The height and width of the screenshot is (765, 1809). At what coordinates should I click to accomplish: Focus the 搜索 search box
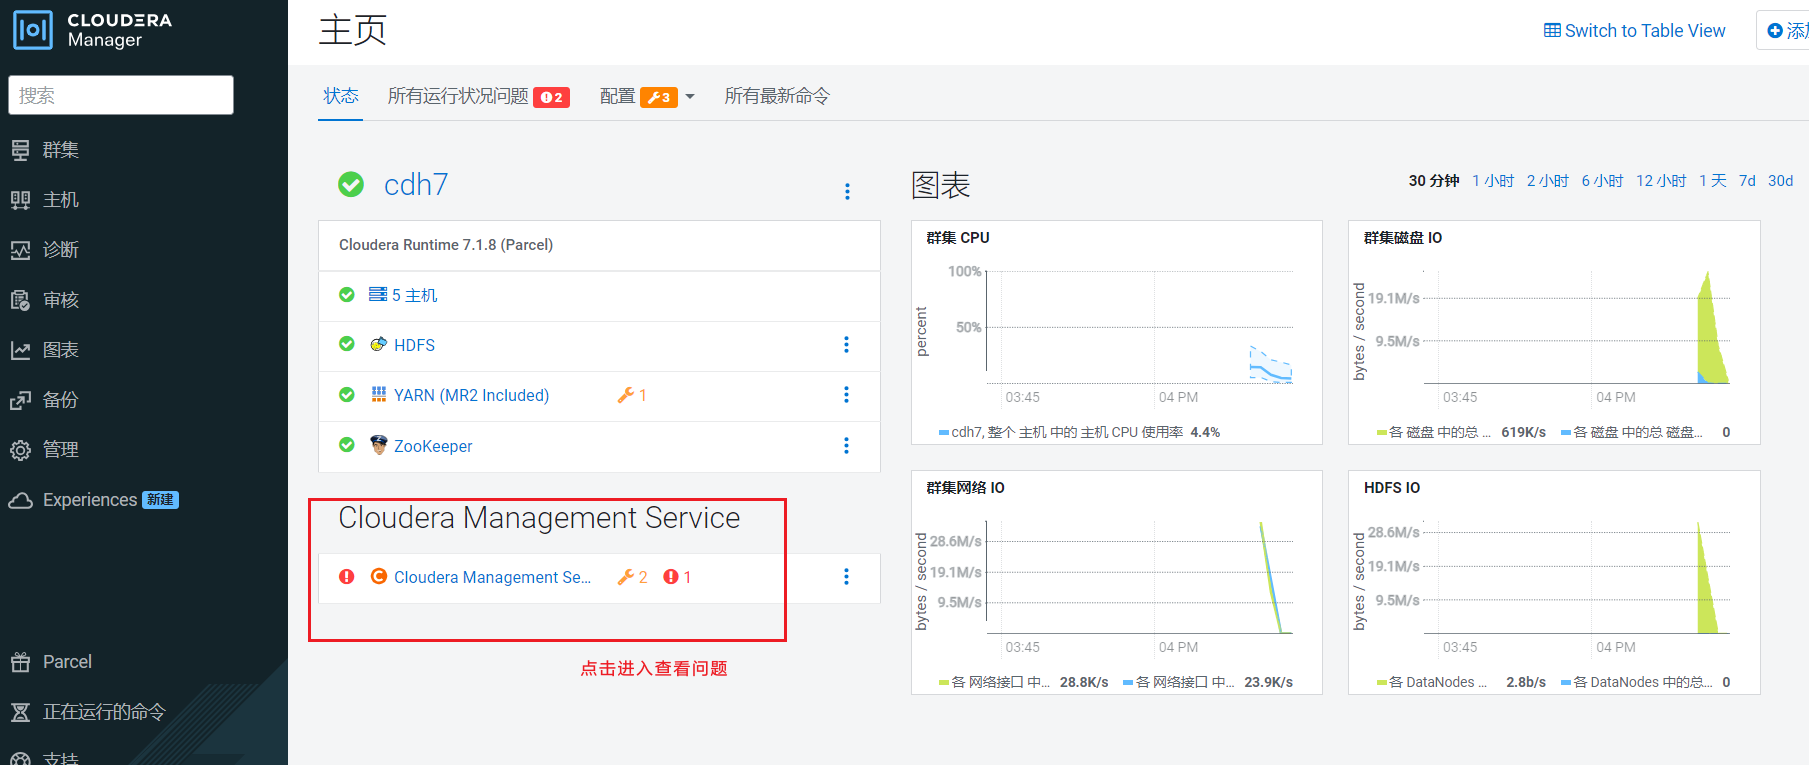(121, 95)
